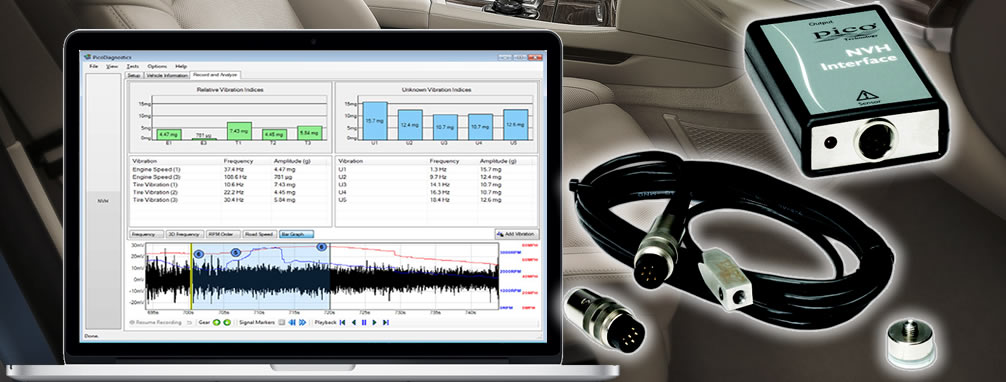Play the recording forward

(x=375, y=322)
